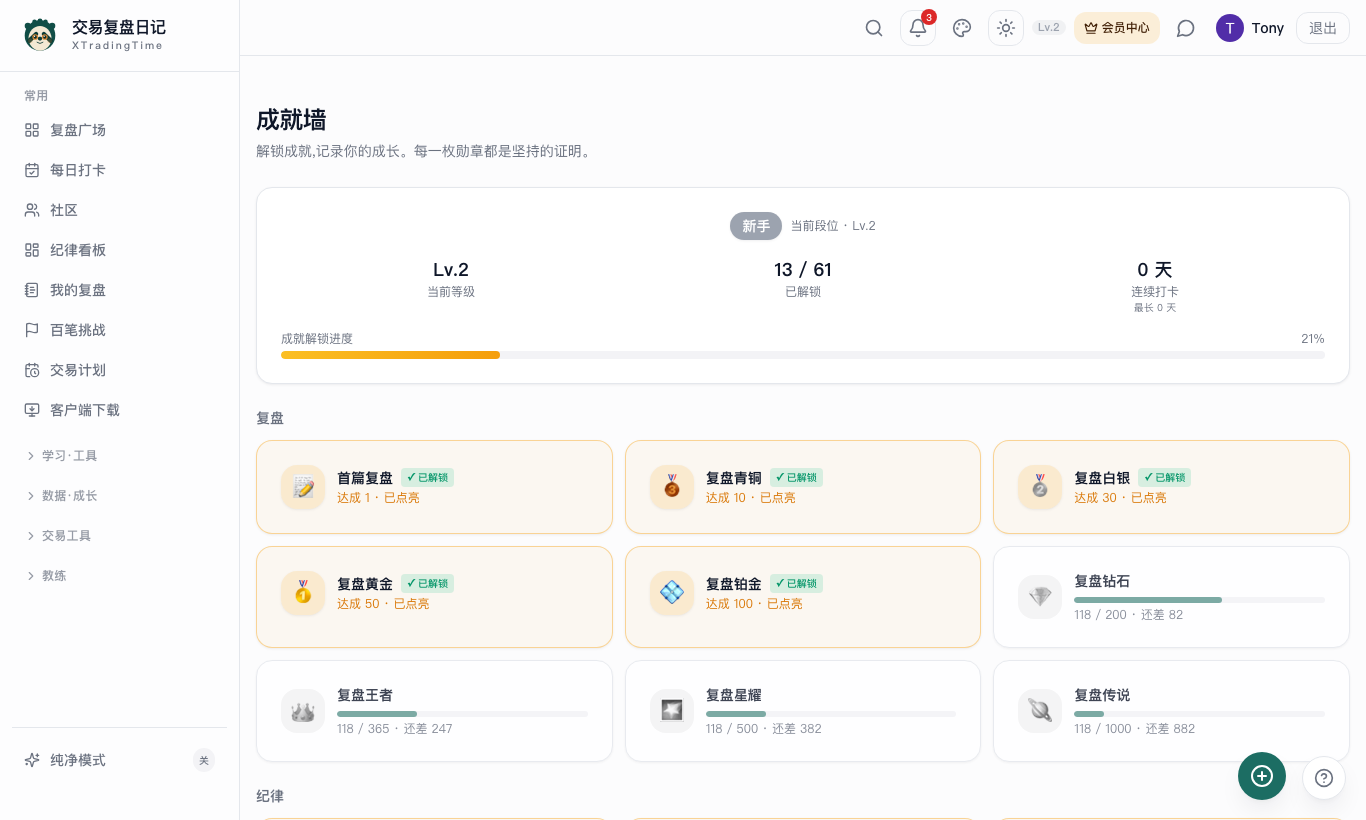
Task: Click the 13 / 61 unlocked count
Action: coord(803,270)
